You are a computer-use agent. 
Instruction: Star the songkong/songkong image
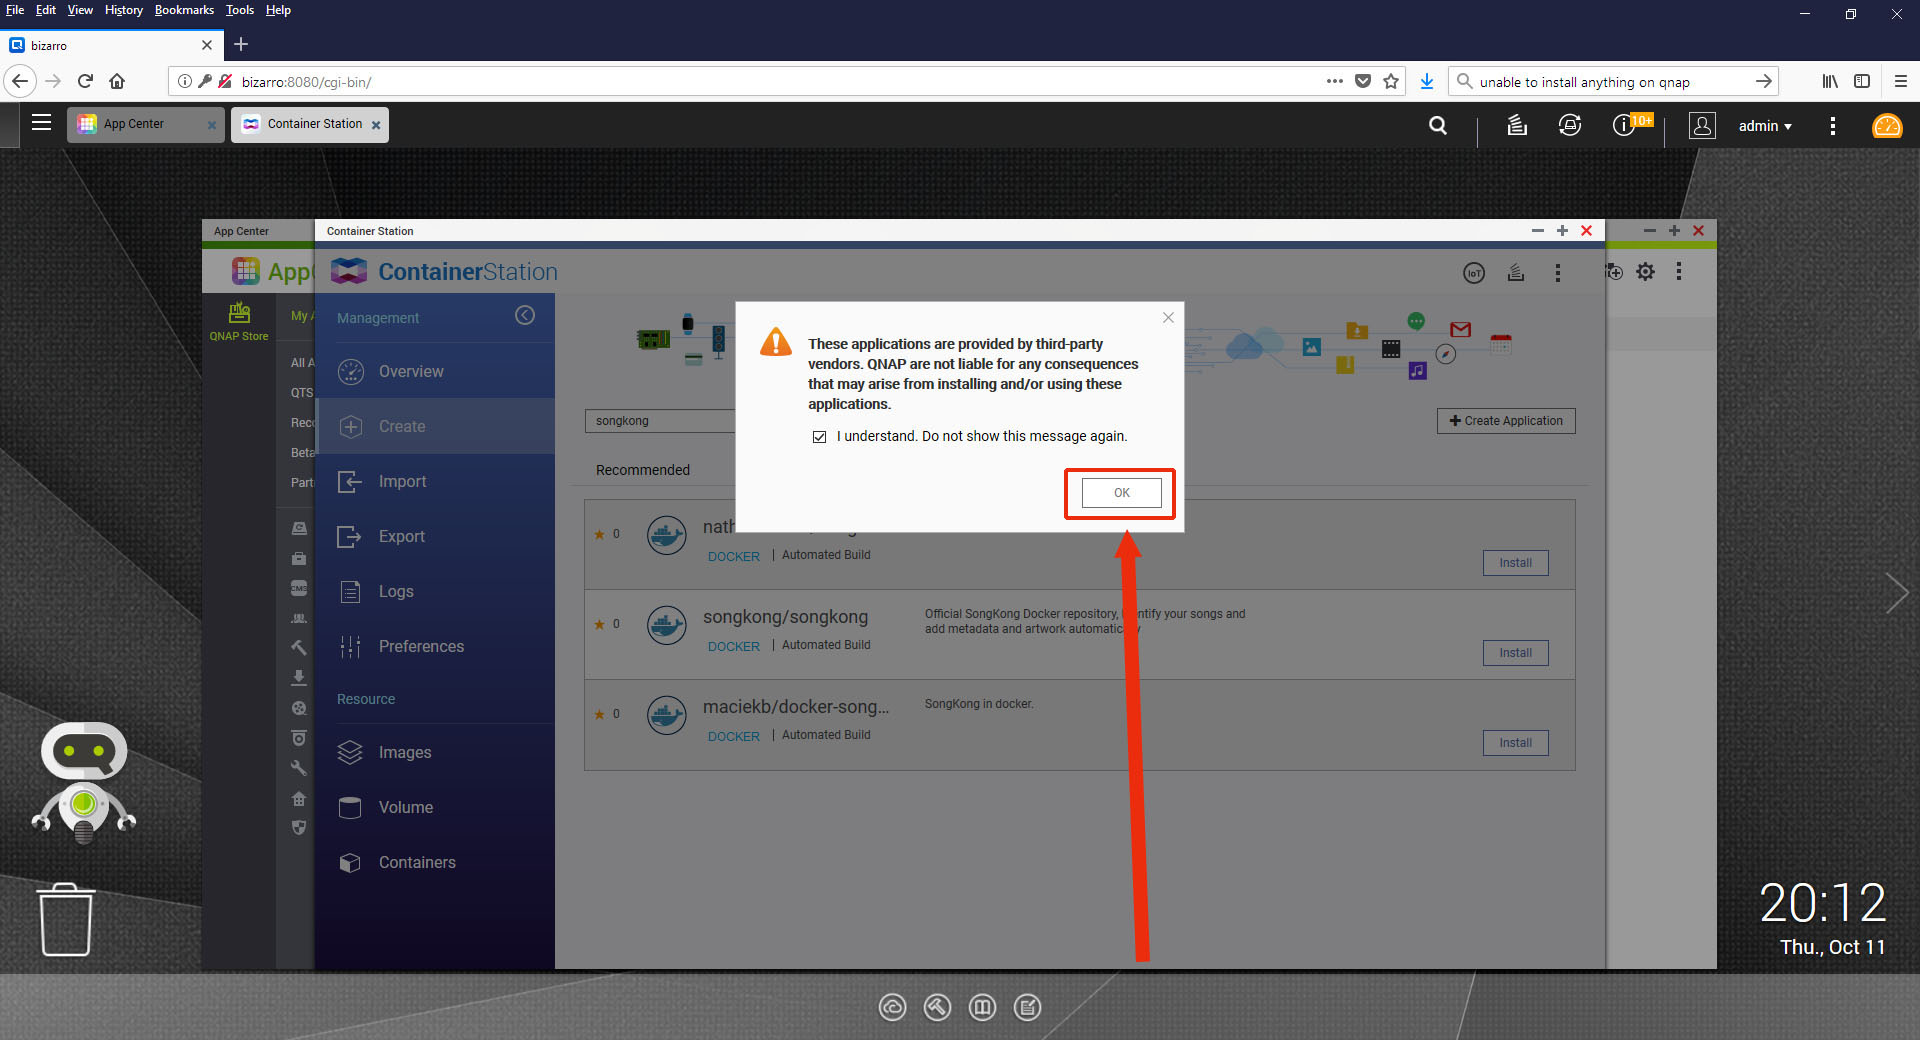click(x=600, y=624)
